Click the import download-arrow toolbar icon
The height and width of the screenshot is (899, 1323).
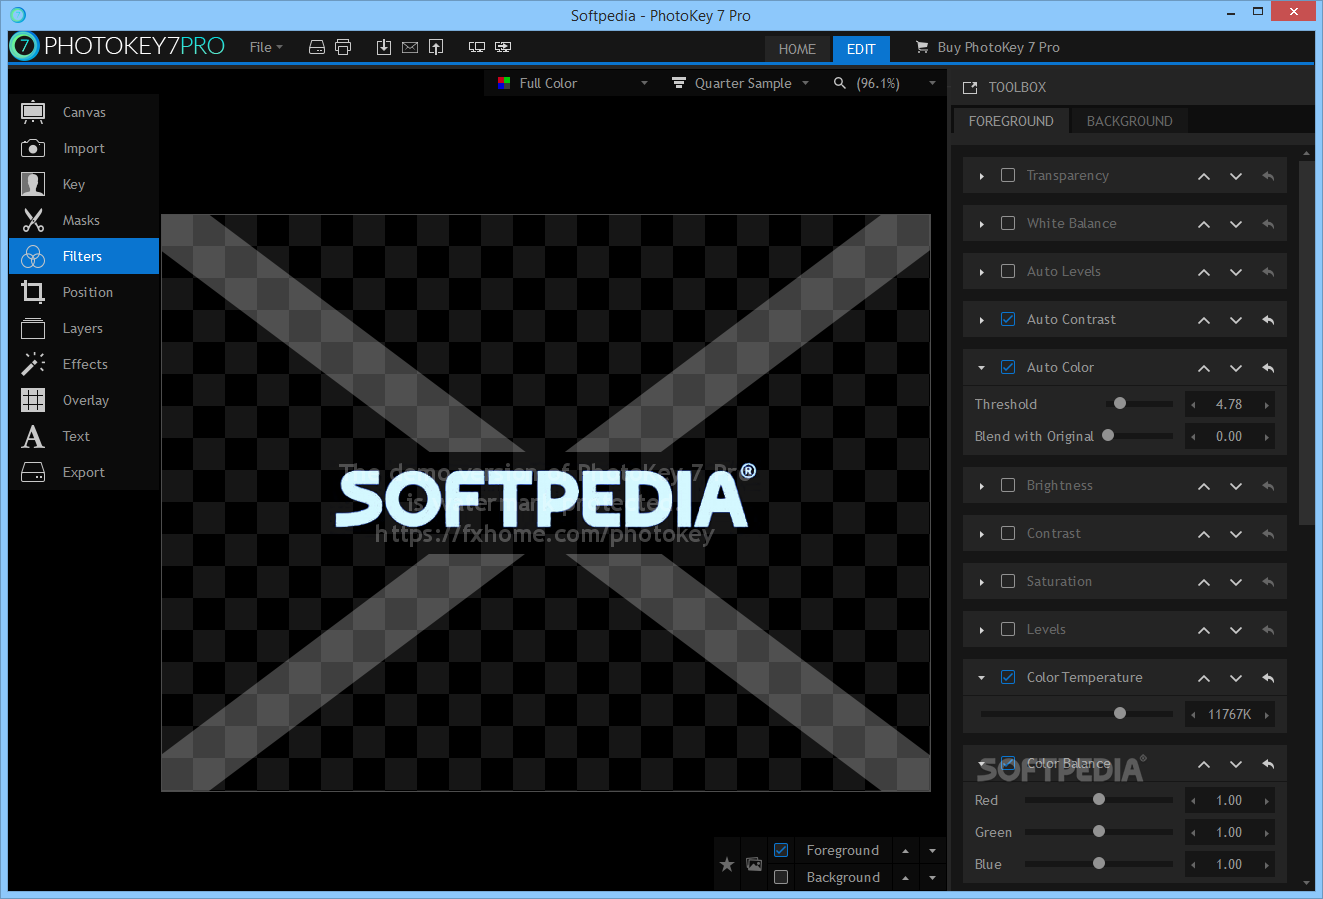pyautogui.click(x=384, y=47)
